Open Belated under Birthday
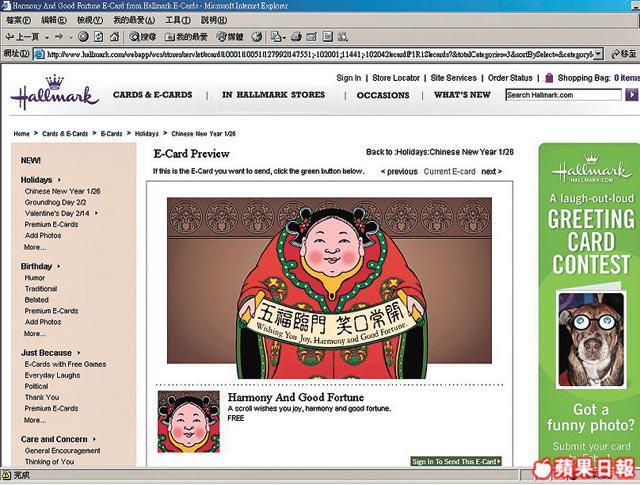Image resolution: width=640 pixels, height=485 pixels. [36, 300]
